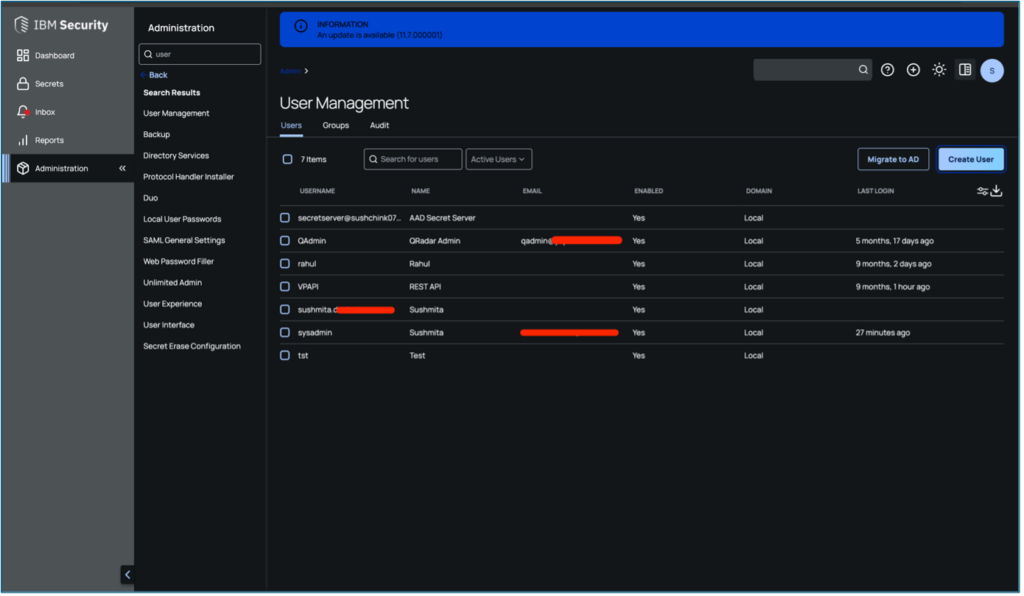Image resolution: width=1024 pixels, height=596 pixels.
Task: Tick the checkbox next to rahul
Action: (x=285, y=264)
